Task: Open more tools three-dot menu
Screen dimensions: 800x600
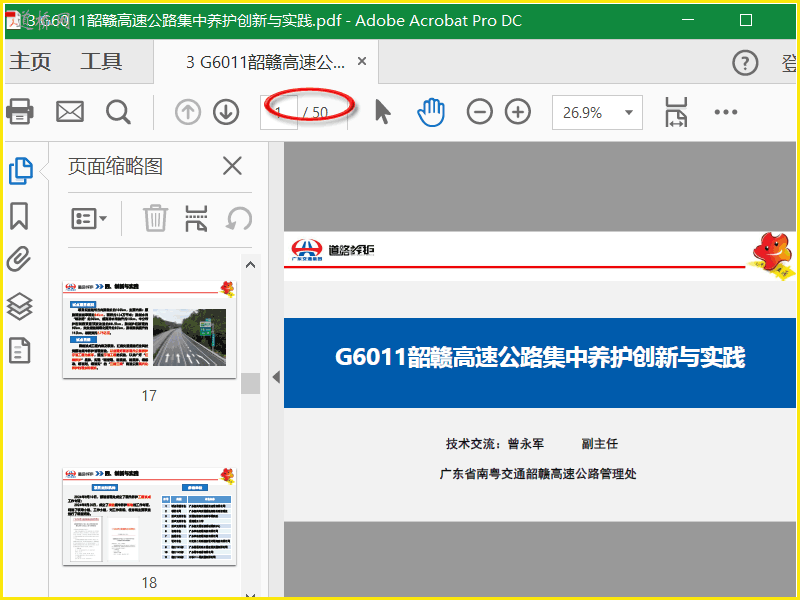Action: tap(726, 112)
